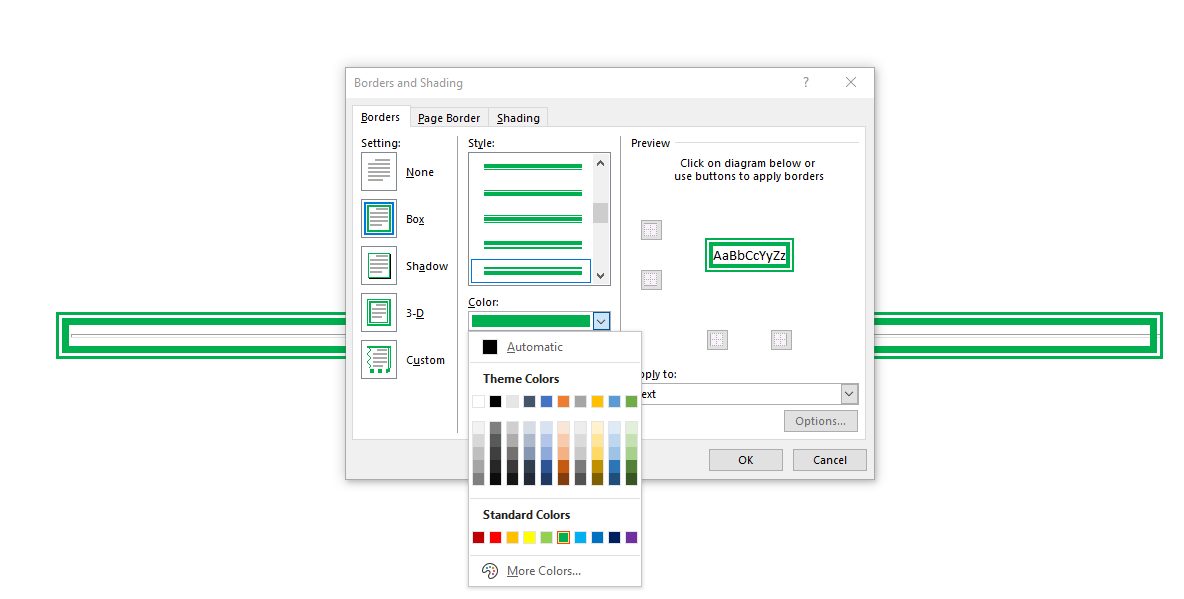Choose Purple in Standard Colors
1184x599 pixels.
[631, 537]
